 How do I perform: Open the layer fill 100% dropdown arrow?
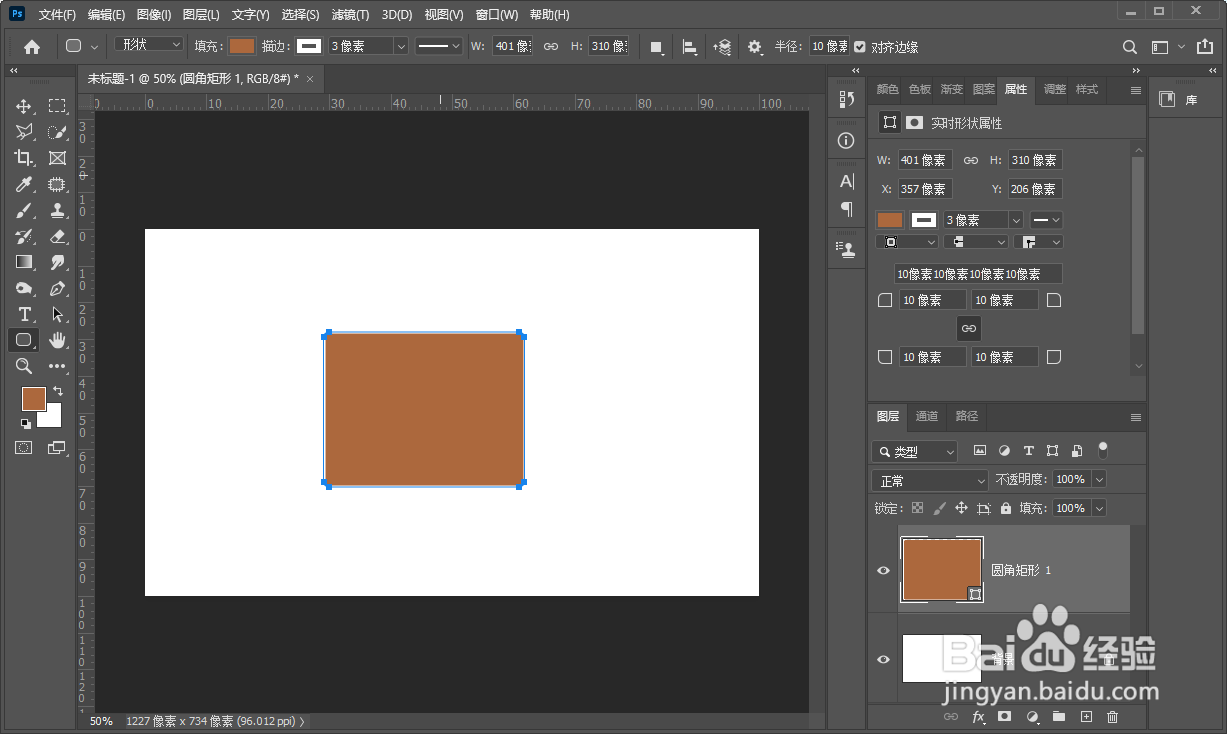pos(1099,508)
